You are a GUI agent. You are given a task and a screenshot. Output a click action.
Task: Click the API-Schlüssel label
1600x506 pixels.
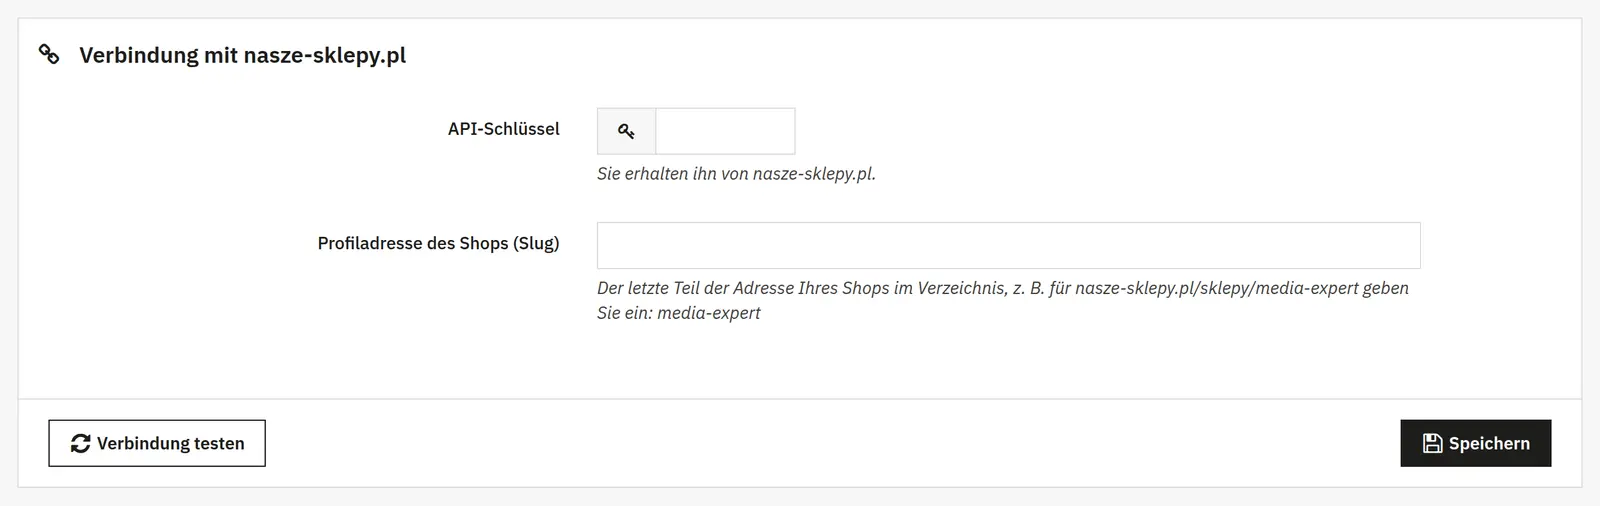tap(504, 129)
